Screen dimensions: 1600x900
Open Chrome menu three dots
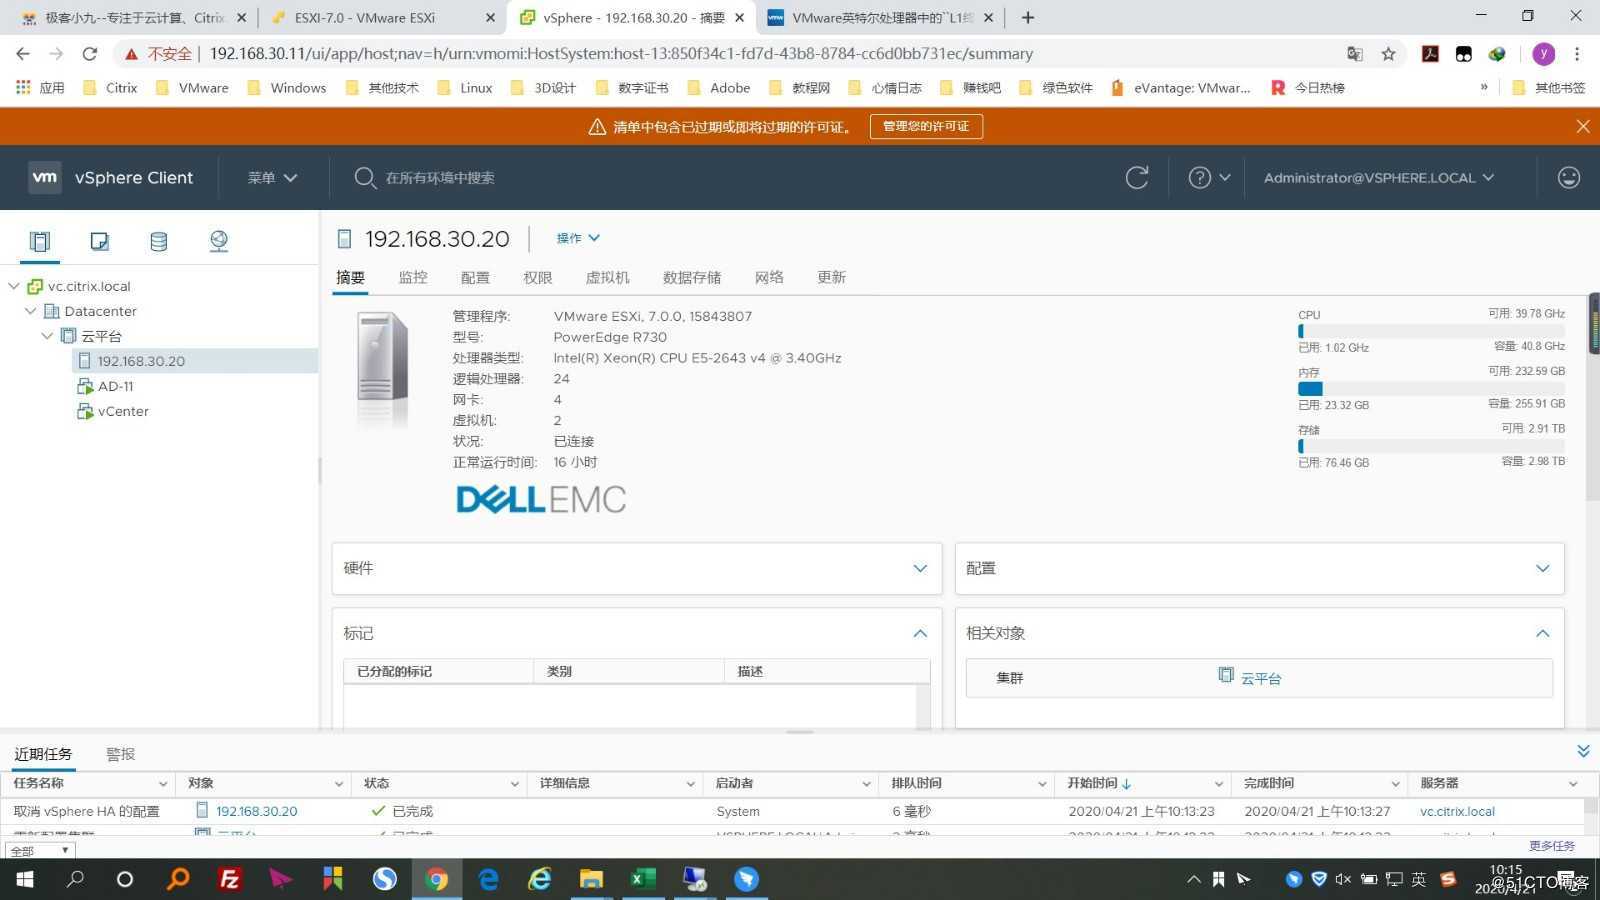point(1577,54)
